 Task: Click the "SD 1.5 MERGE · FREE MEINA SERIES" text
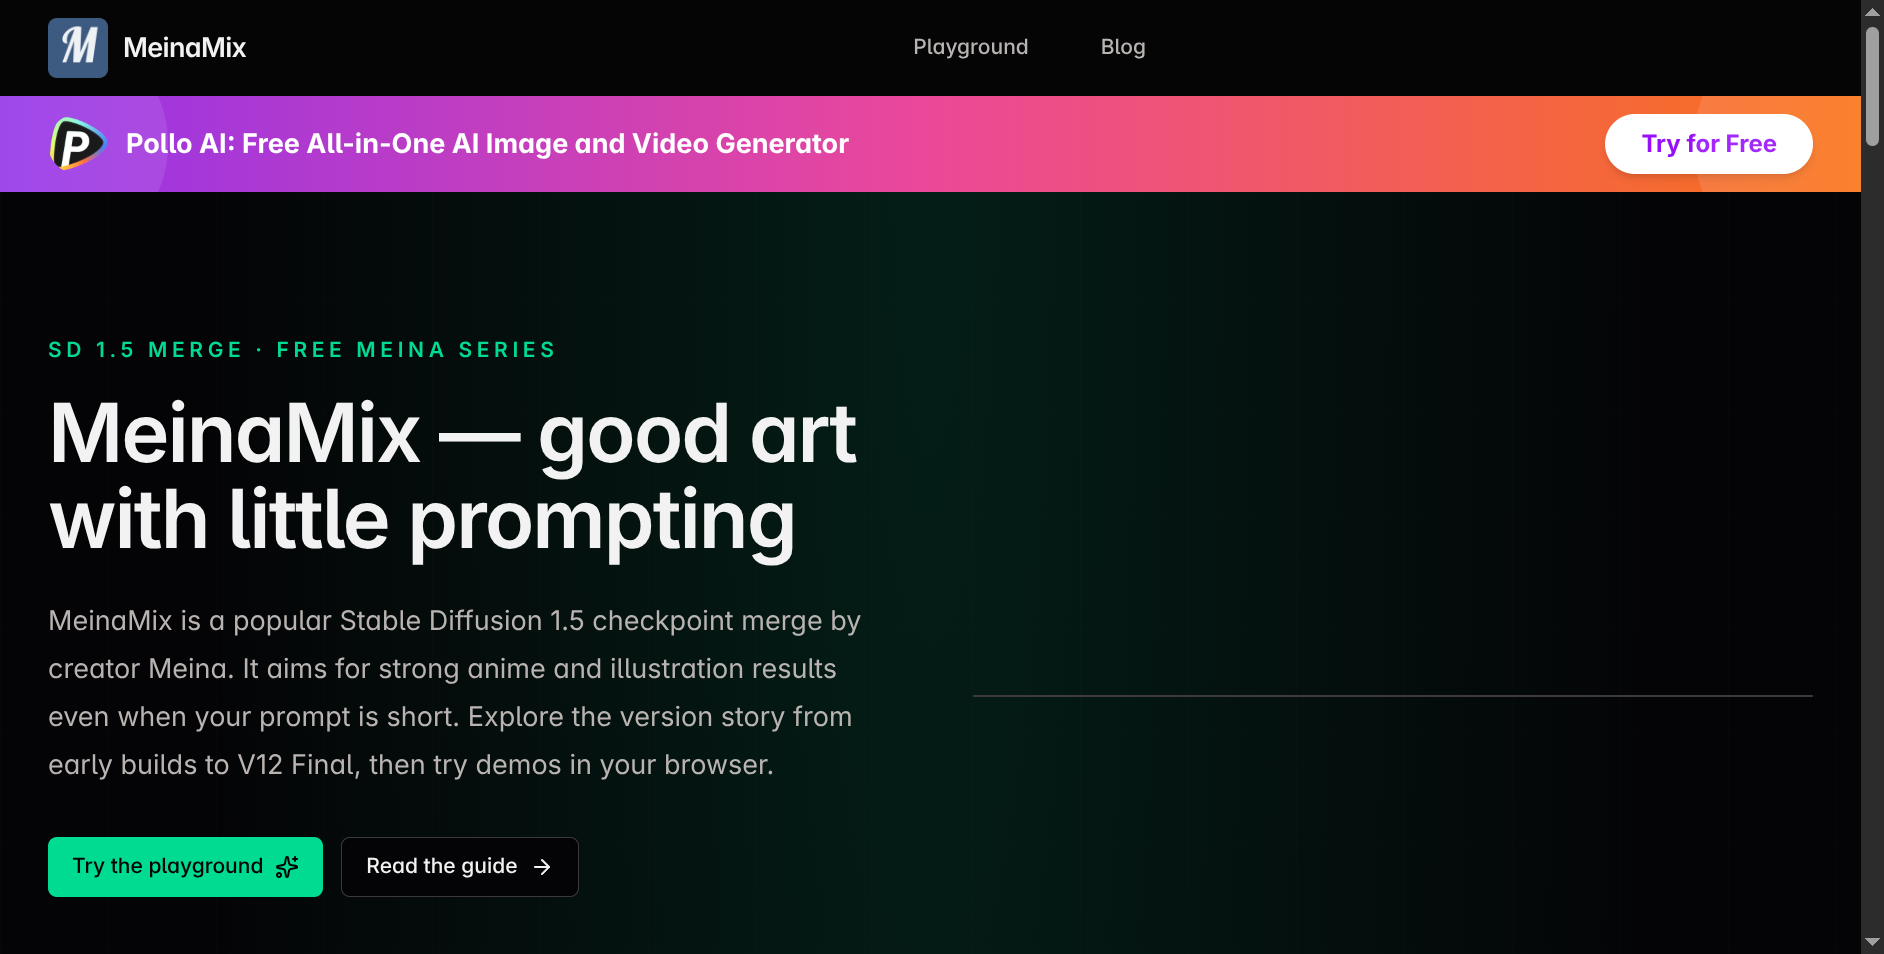[x=302, y=350]
